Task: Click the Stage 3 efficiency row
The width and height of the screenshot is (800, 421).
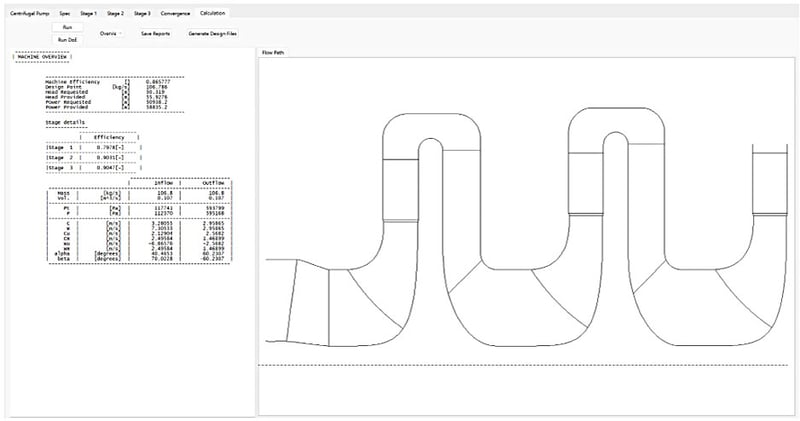Action: [94, 167]
